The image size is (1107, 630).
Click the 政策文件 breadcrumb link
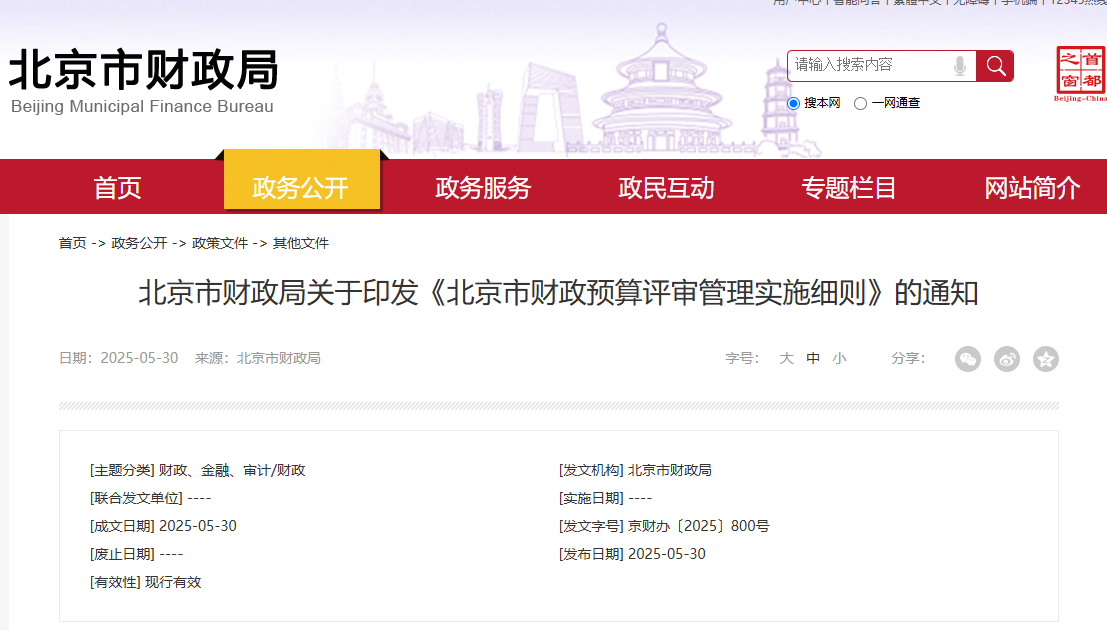220,243
